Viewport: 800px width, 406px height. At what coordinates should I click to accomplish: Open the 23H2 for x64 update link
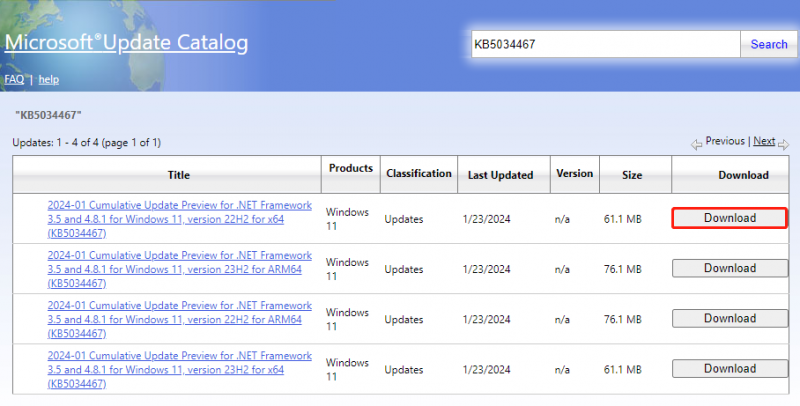pos(180,369)
